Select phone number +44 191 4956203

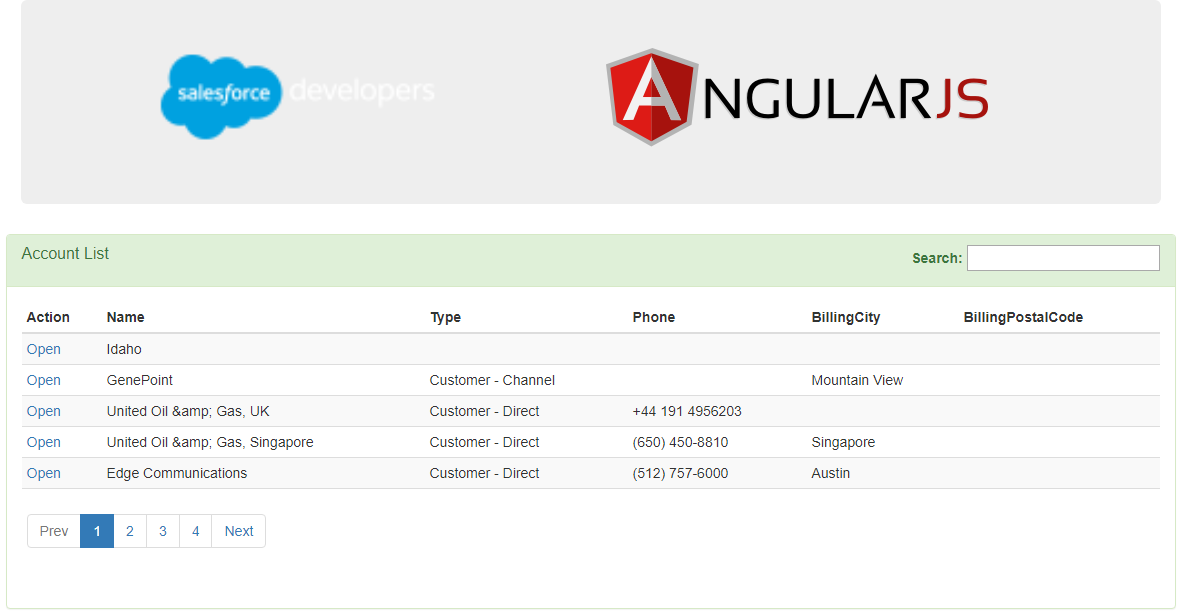point(687,411)
